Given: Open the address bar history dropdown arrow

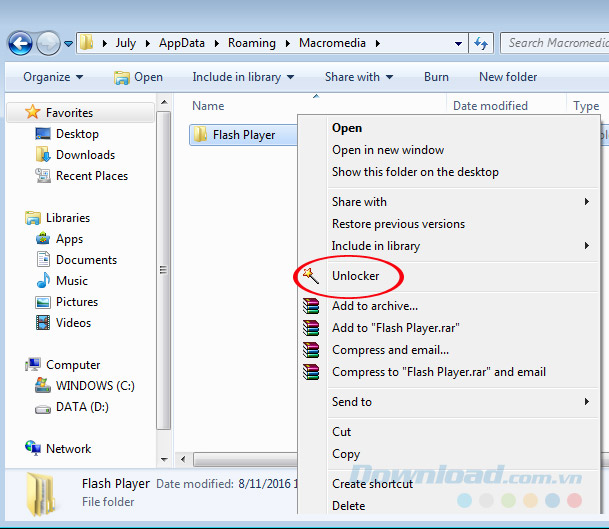Looking at the screenshot, I should tap(458, 44).
